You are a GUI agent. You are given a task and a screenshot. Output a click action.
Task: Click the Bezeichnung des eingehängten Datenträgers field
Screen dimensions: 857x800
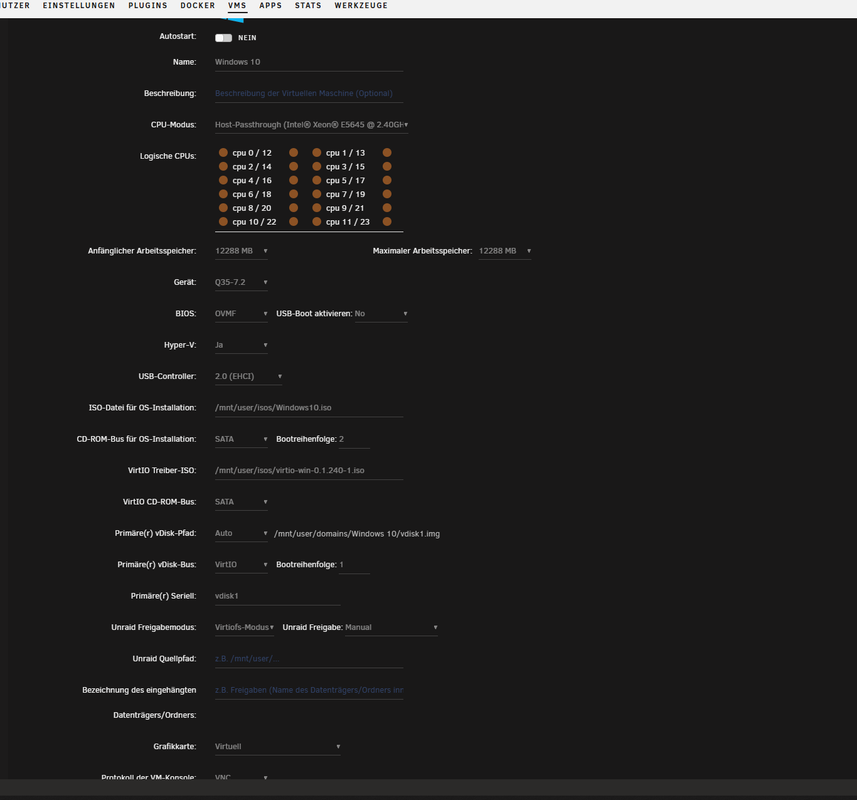[309, 690]
